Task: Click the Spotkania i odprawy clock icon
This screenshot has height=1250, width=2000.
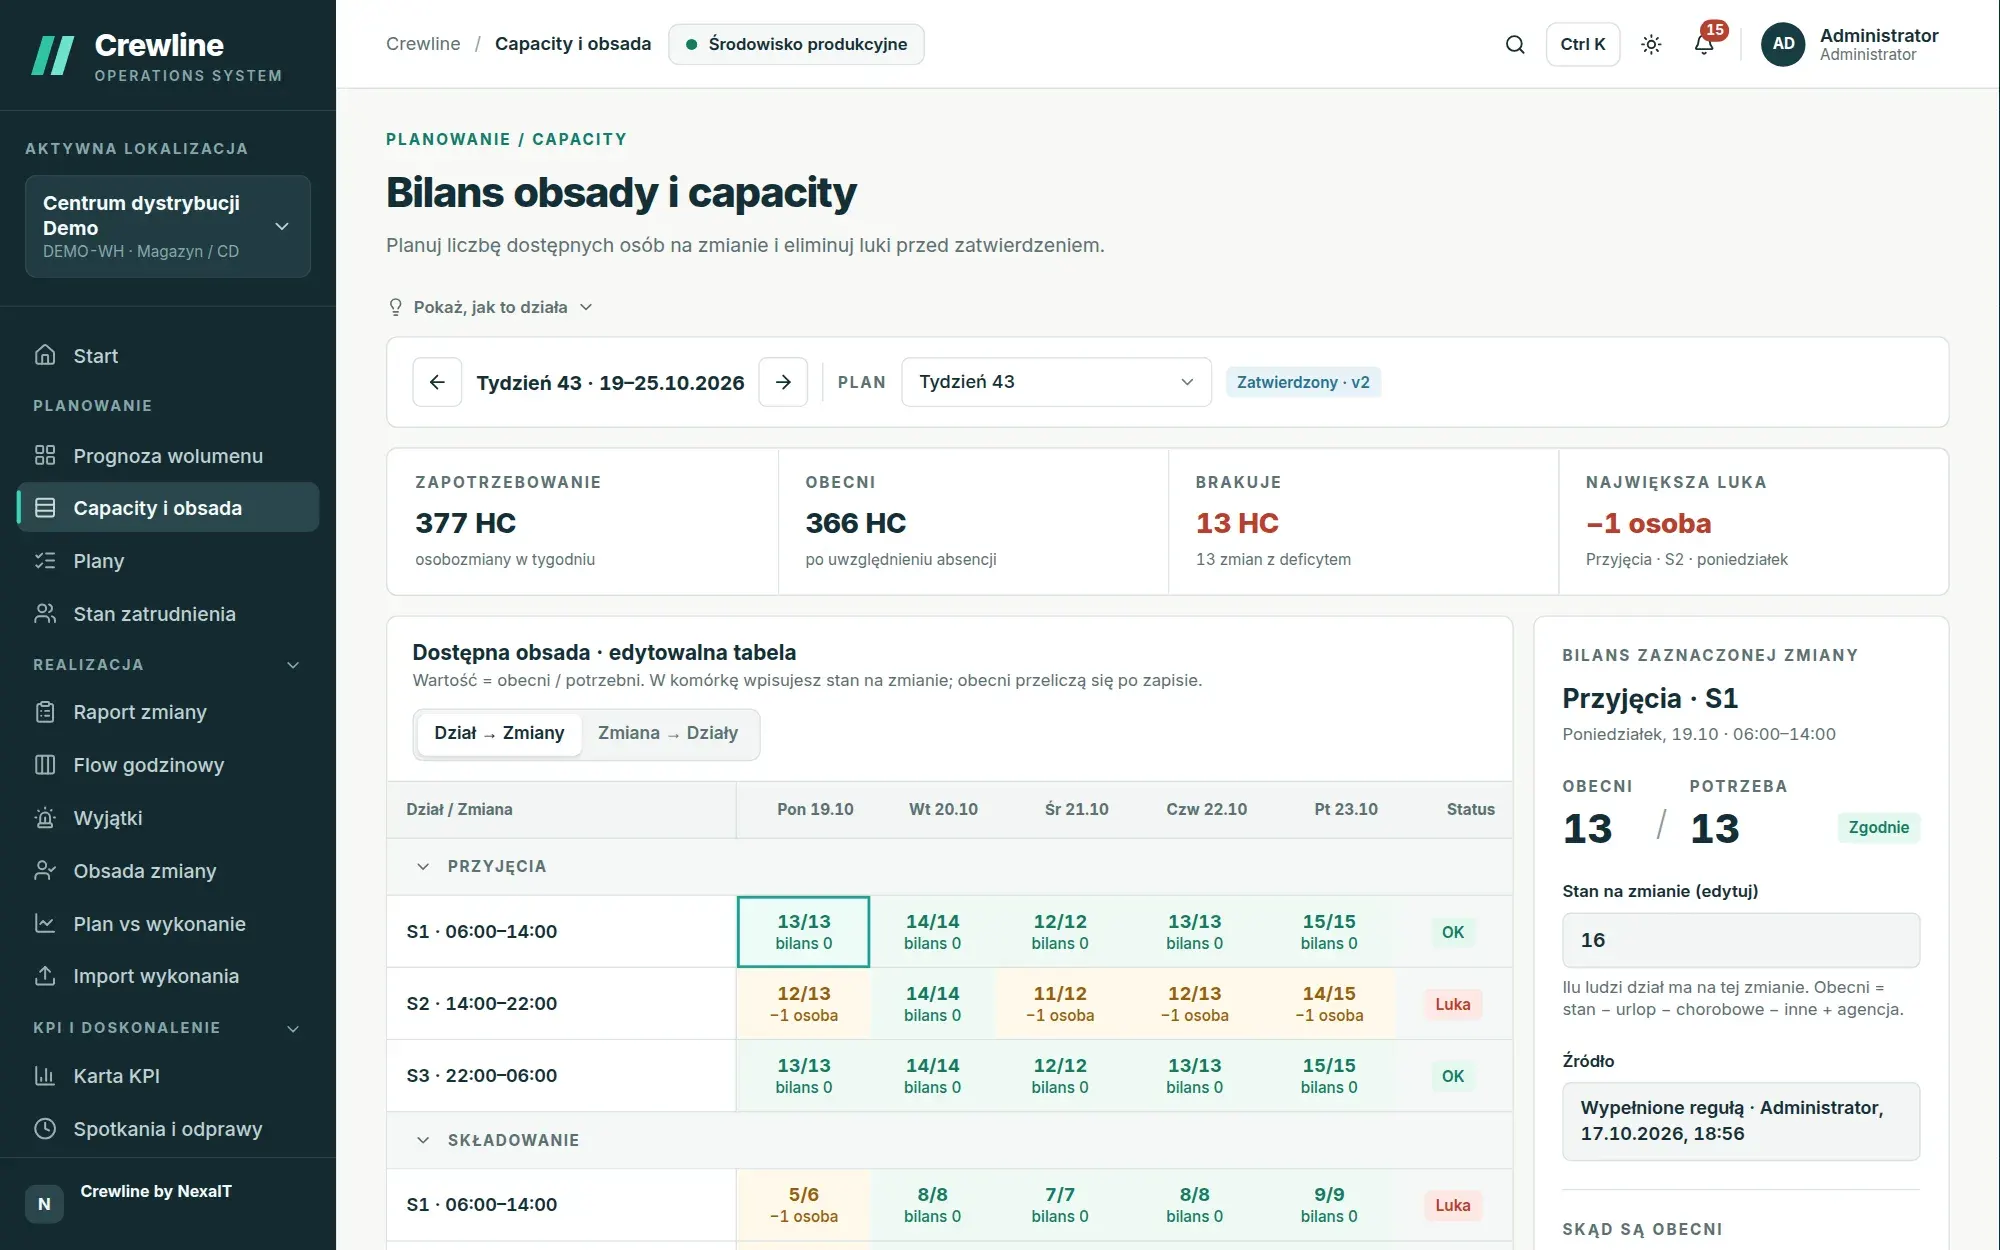Action: coord(45,1129)
